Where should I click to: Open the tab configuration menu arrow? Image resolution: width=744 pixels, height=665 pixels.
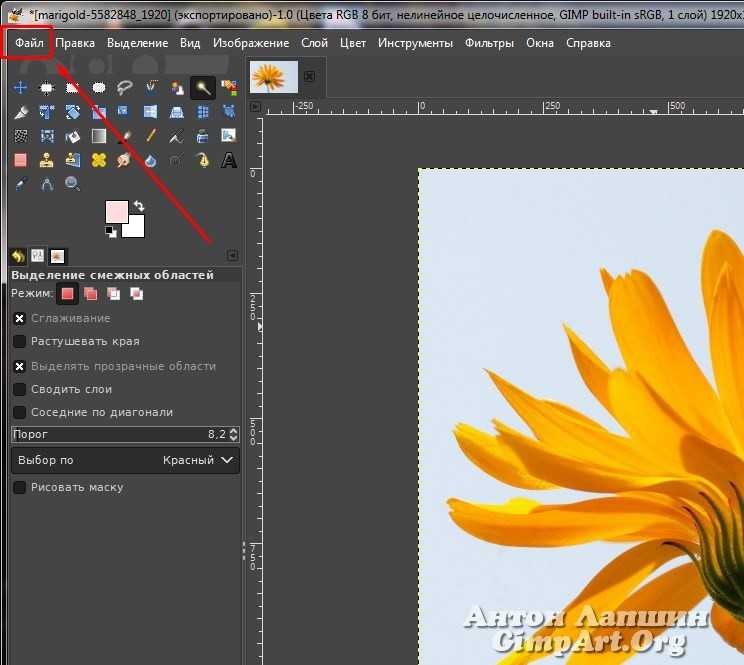[x=232, y=256]
